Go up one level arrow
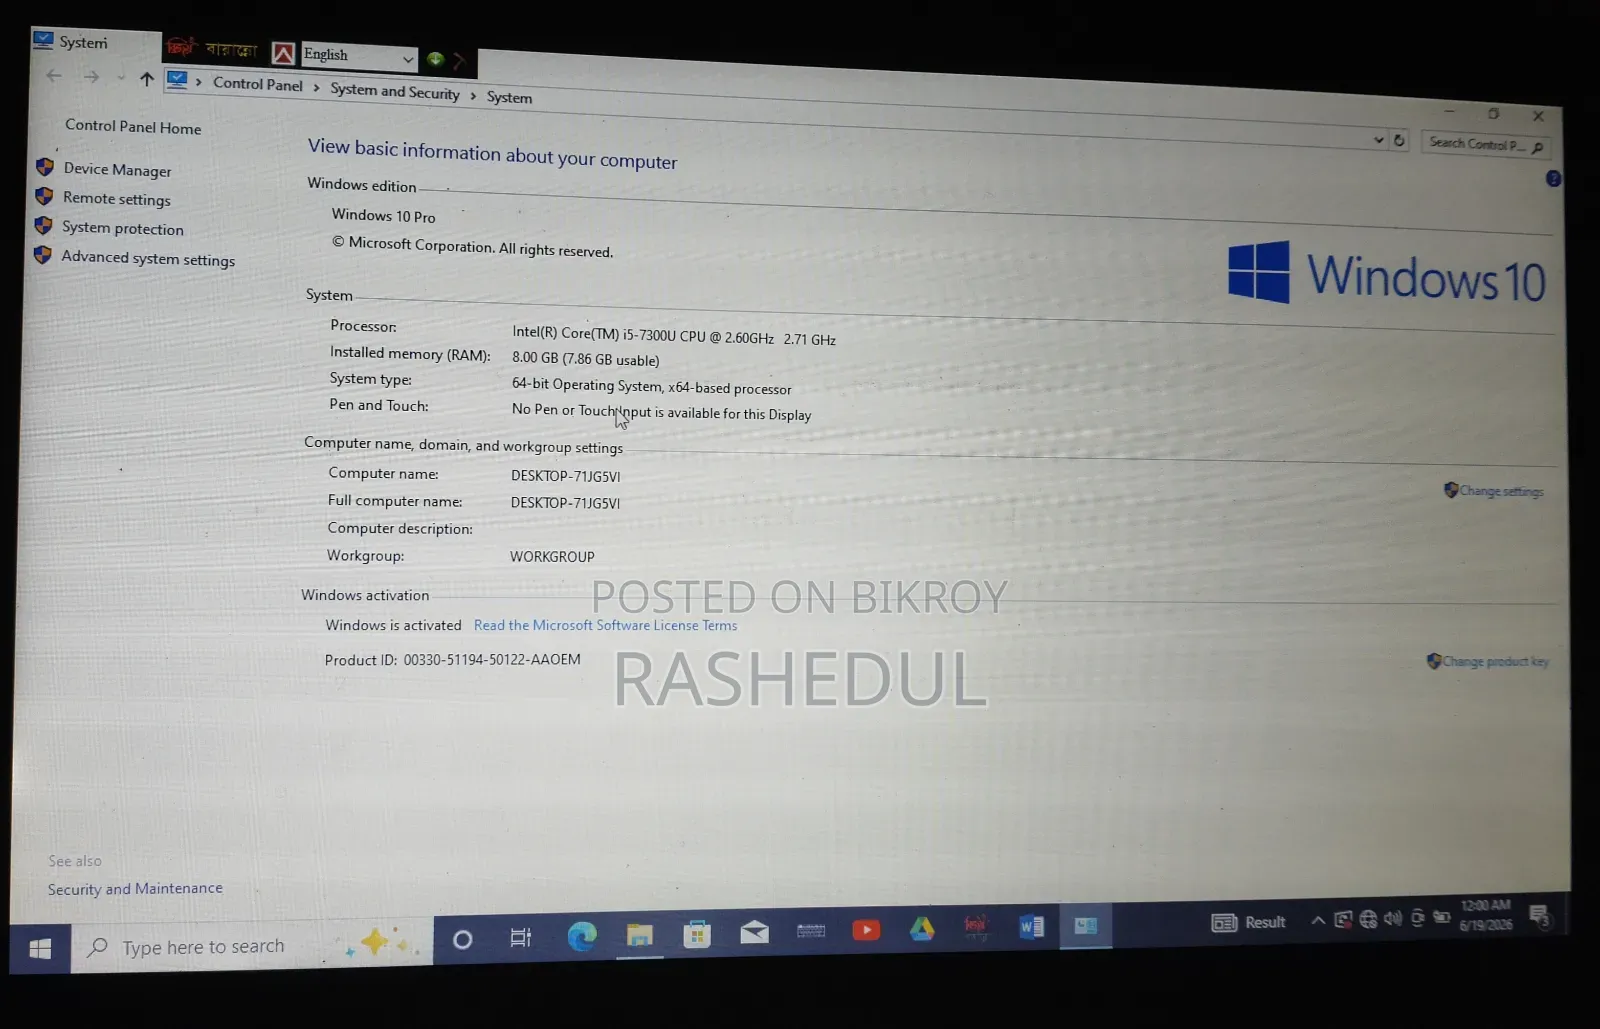Viewport: 1600px width, 1029px height. [147, 79]
